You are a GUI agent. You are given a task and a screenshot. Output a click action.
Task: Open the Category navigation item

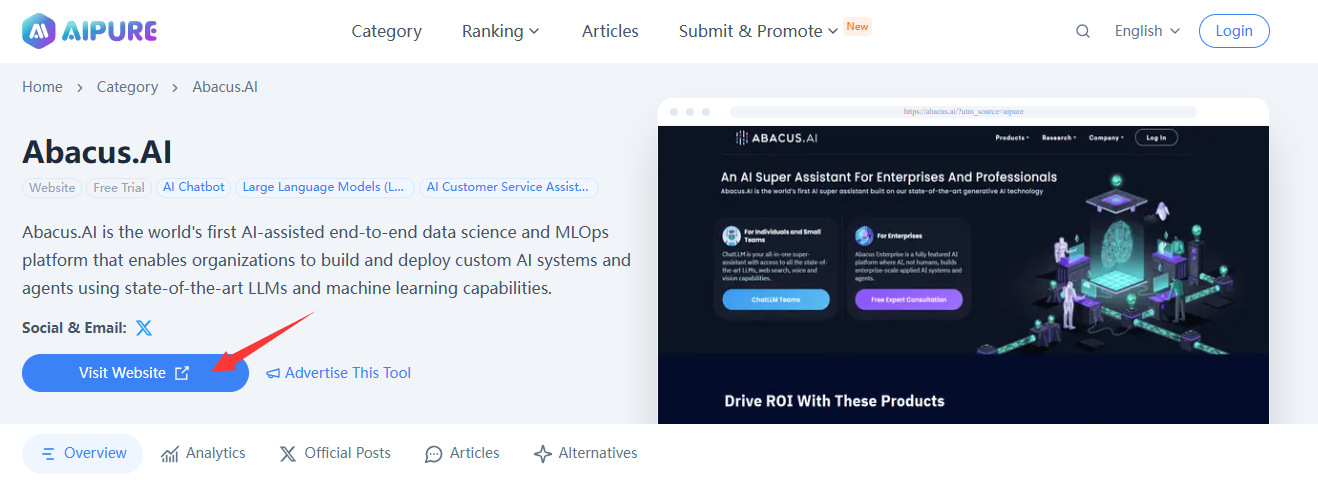click(386, 31)
